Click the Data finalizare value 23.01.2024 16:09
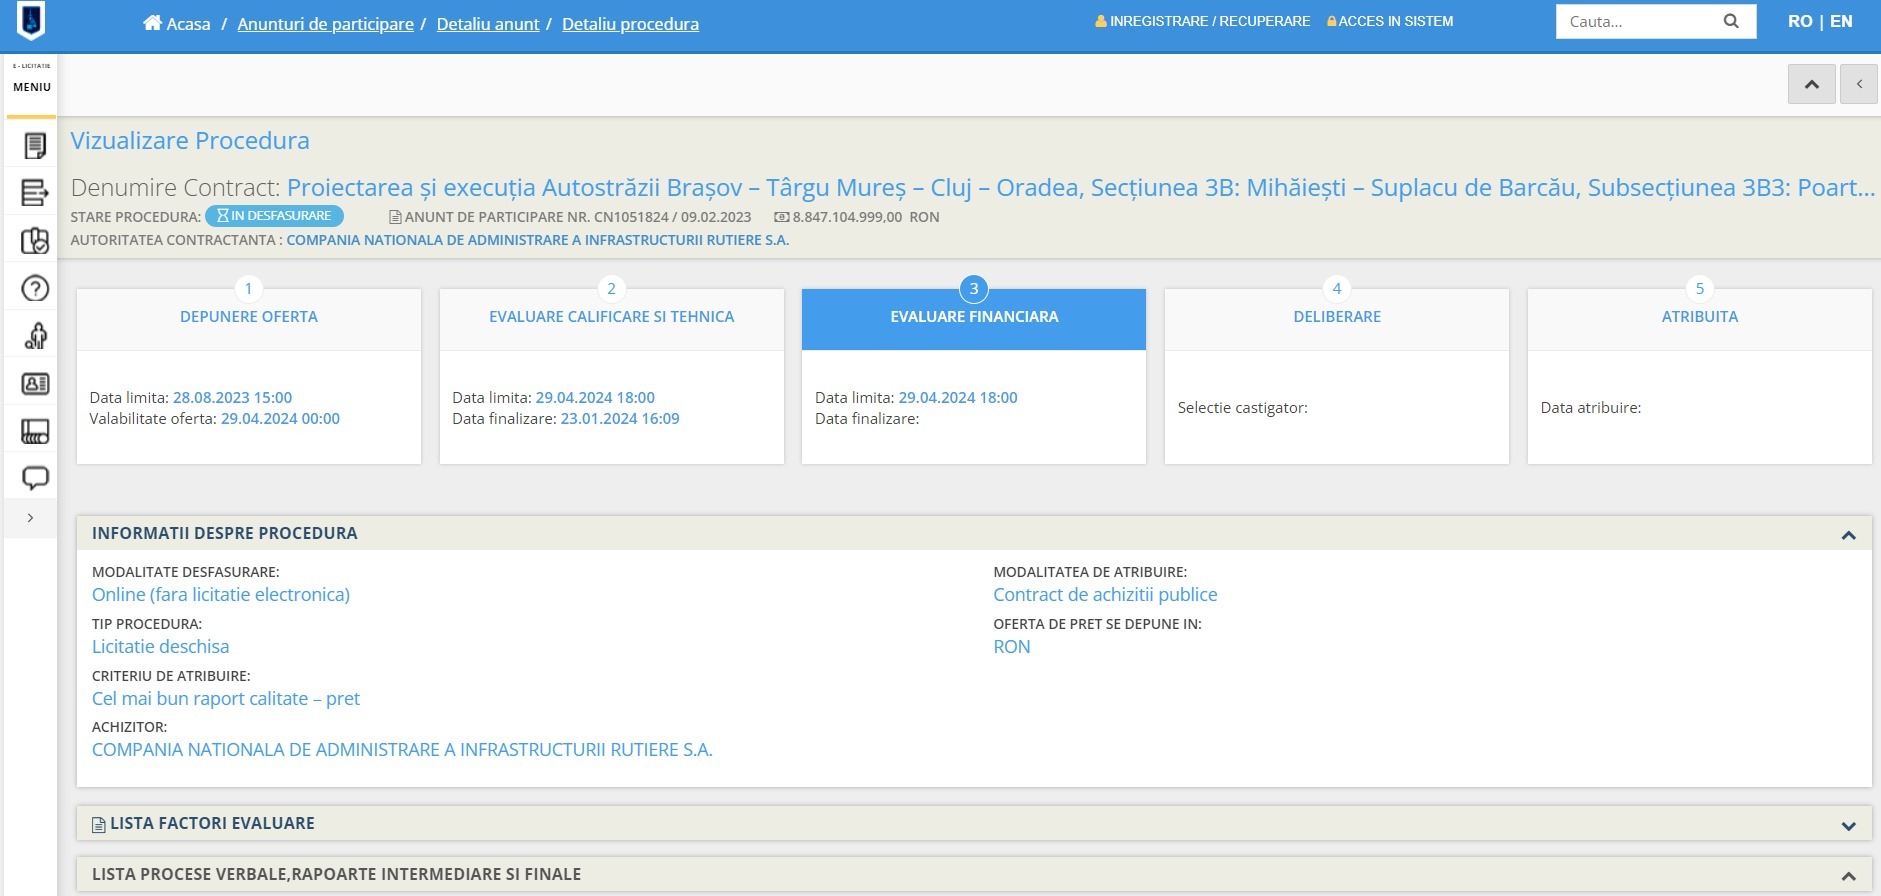Viewport: 1881px width, 896px height. [620, 419]
